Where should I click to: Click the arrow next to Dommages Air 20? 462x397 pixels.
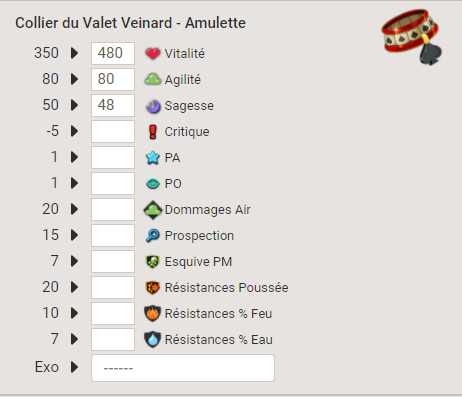pos(75,209)
